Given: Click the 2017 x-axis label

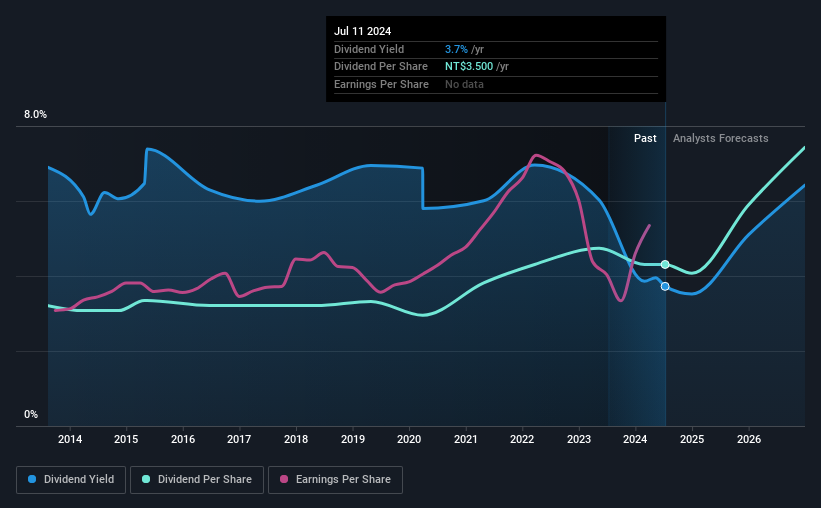Looking at the screenshot, I should pos(239,439).
